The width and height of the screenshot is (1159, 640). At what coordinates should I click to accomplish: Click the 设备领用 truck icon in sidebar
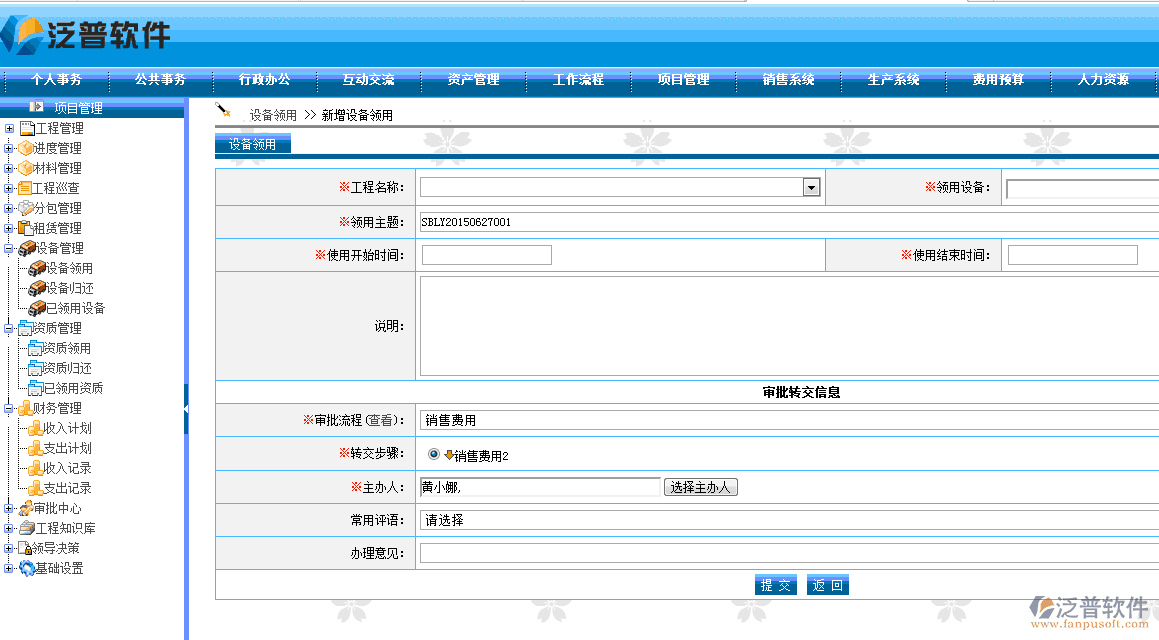point(37,268)
